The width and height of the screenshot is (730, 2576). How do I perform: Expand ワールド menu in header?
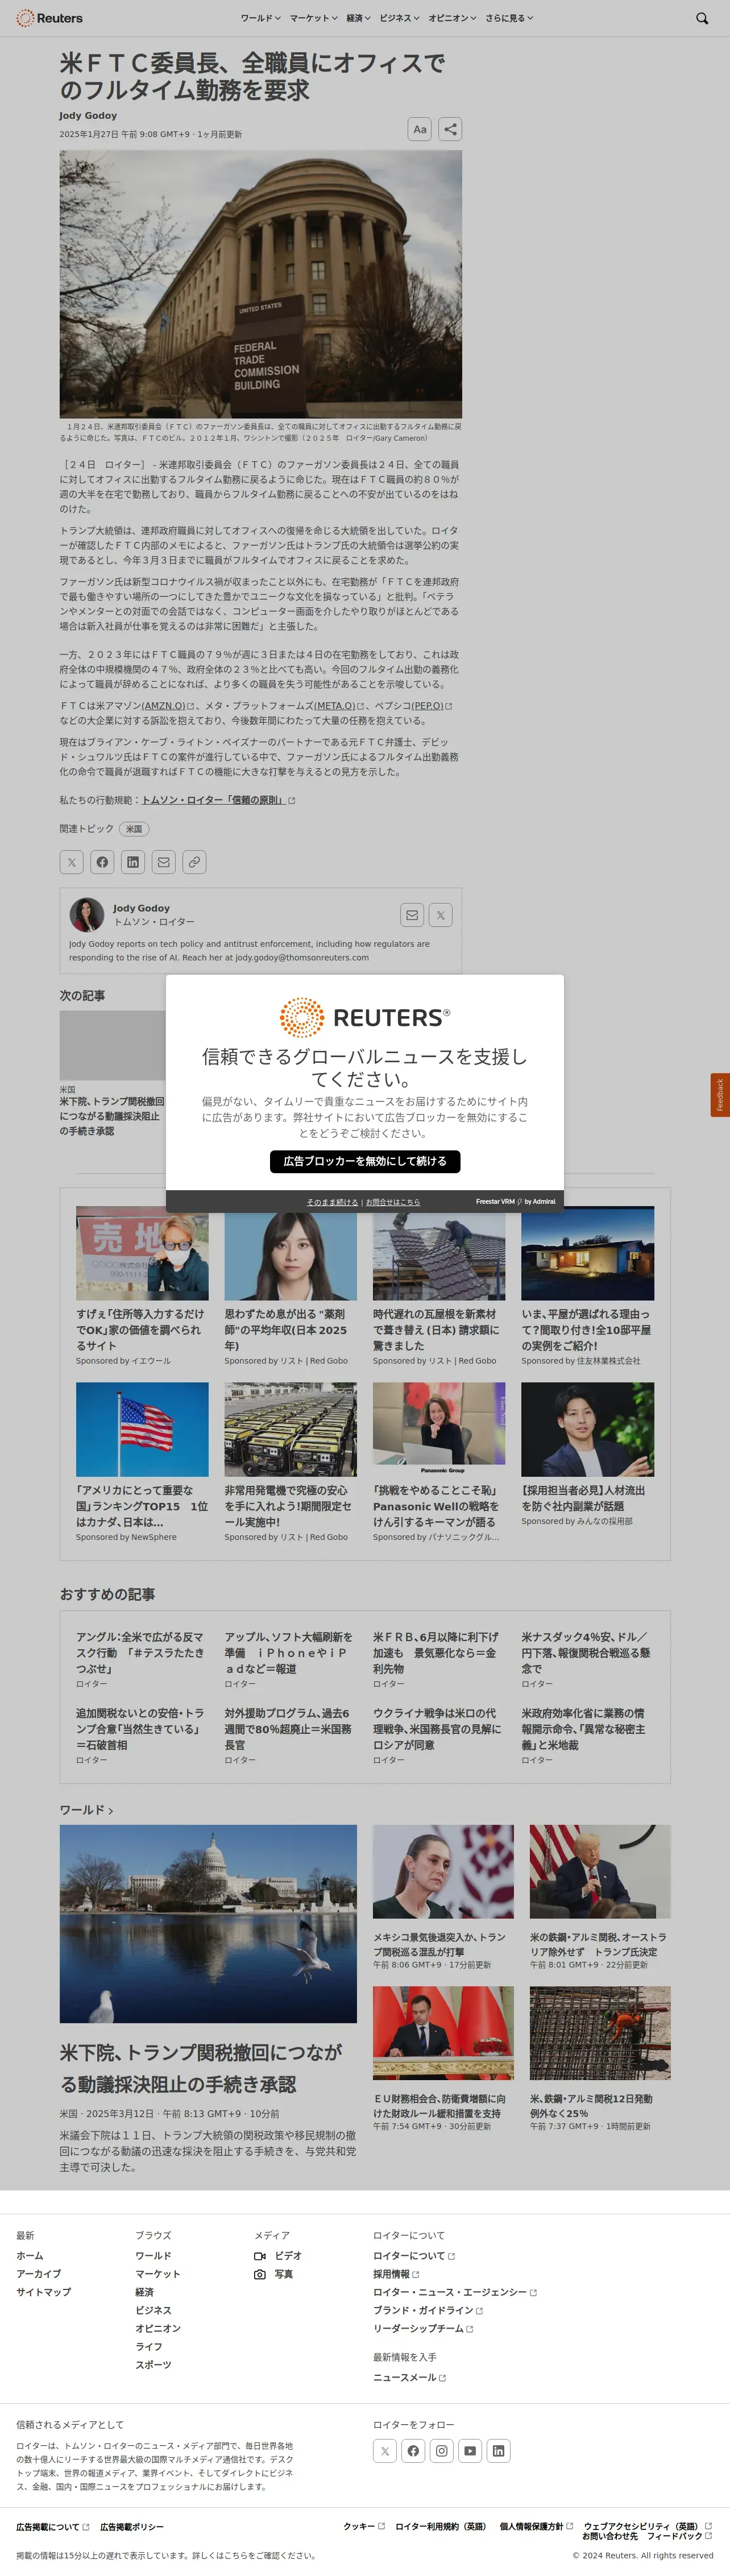[x=260, y=18]
